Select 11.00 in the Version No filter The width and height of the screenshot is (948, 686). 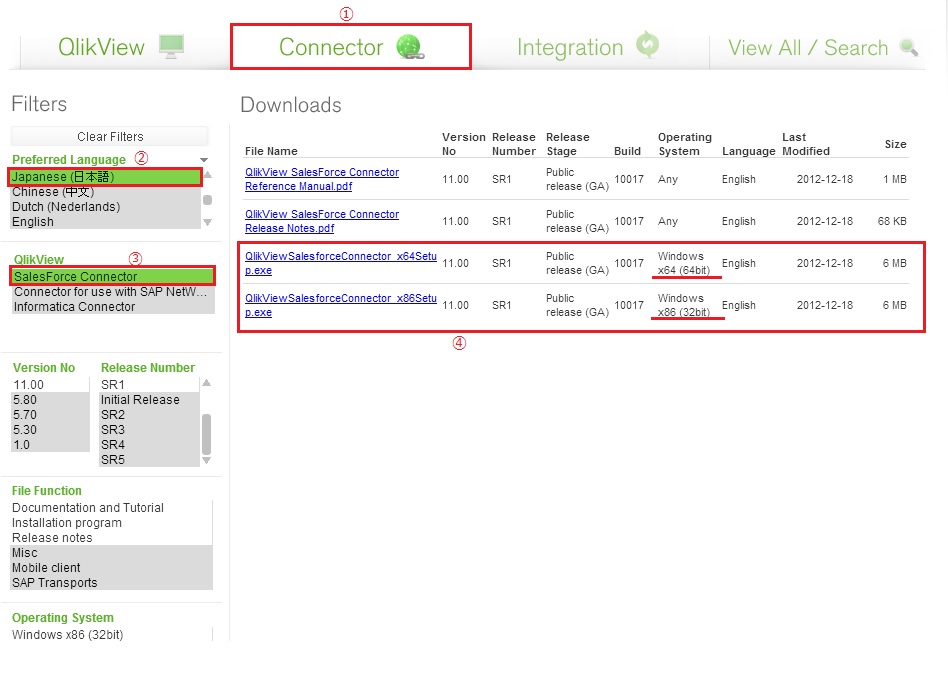51,384
